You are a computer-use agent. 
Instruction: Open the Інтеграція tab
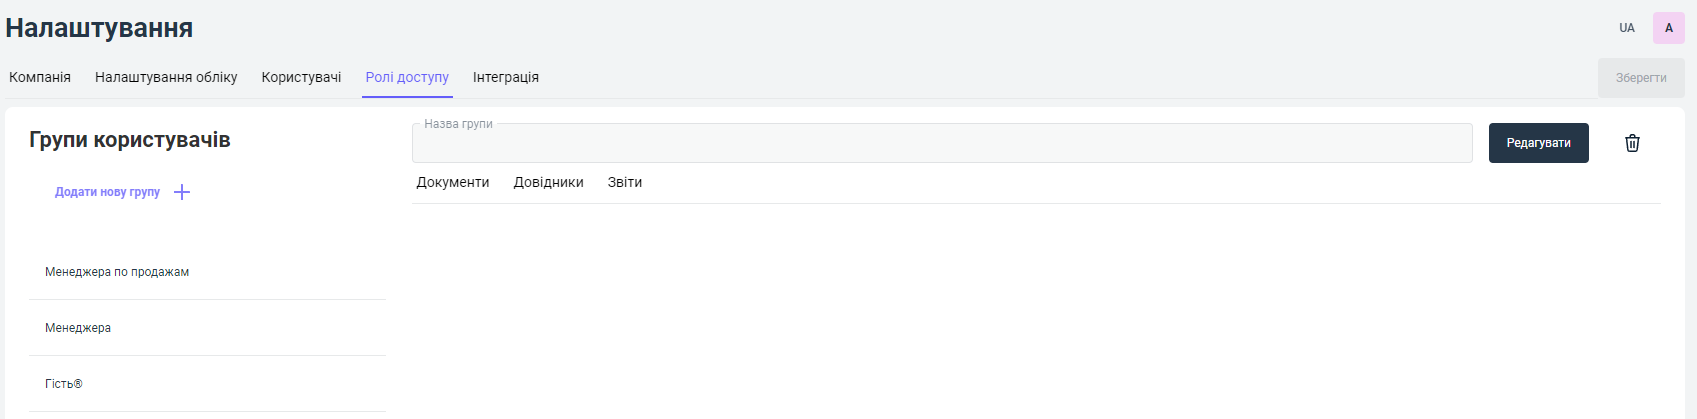506,77
